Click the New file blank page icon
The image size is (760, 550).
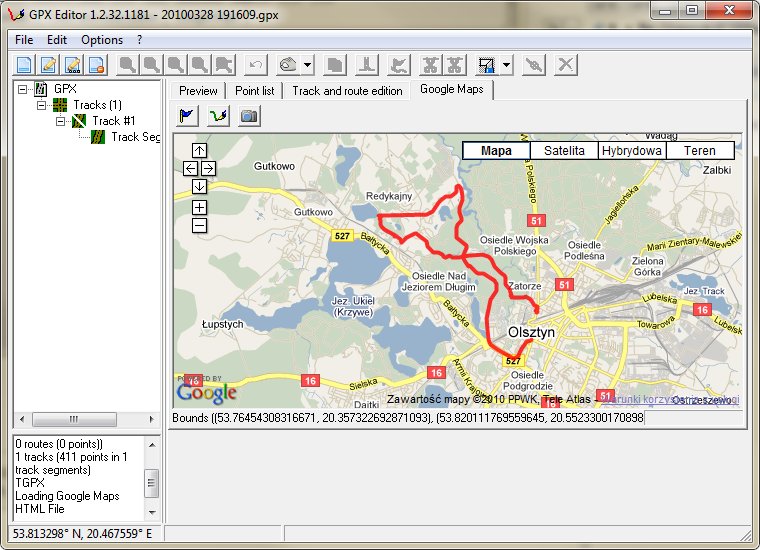point(24,64)
